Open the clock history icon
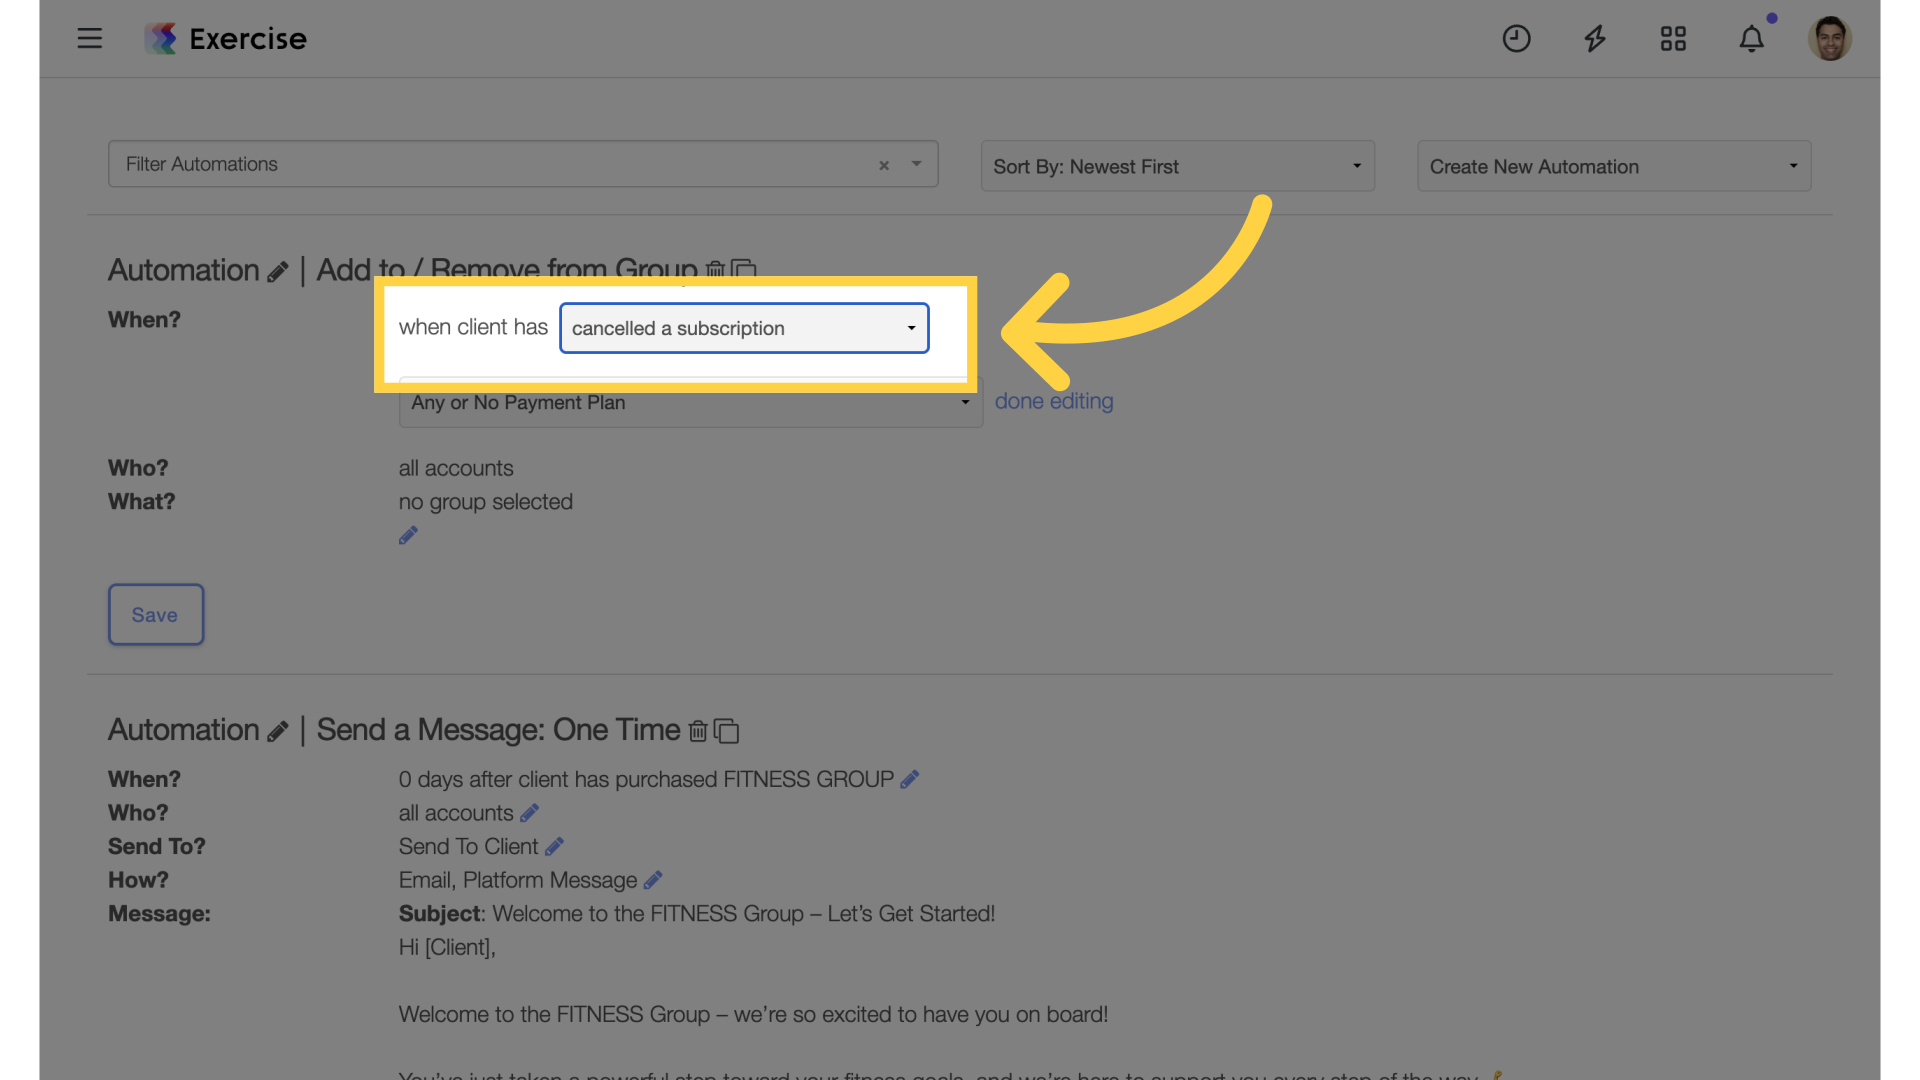The height and width of the screenshot is (1080, 1920). (x=1516, y=39)
